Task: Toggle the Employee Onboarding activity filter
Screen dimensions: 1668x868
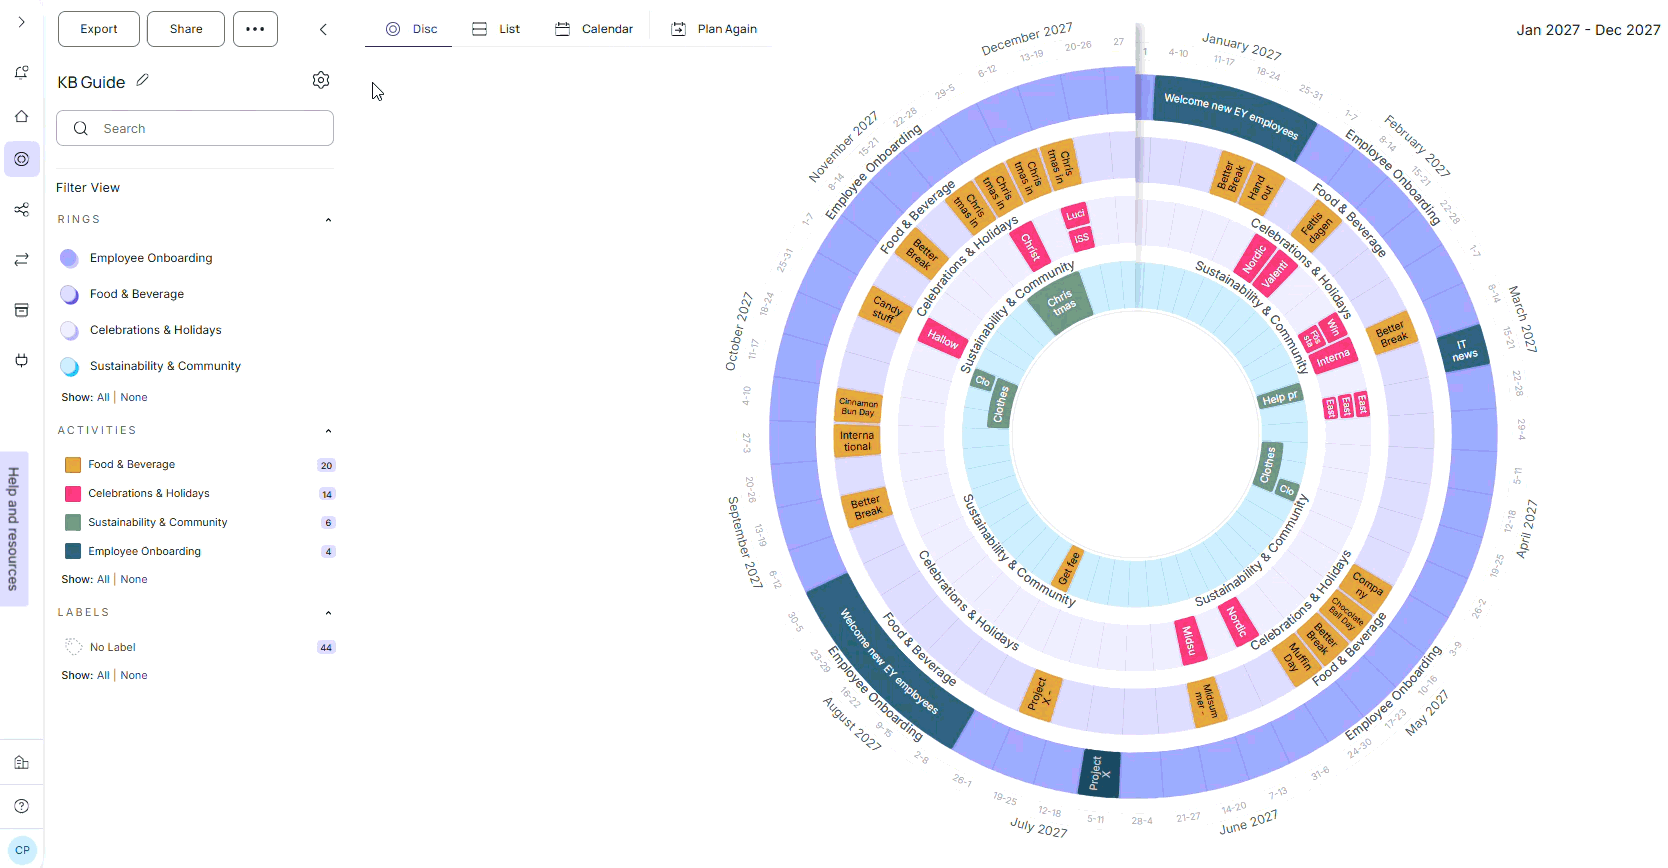Action: tap(72, 551)
